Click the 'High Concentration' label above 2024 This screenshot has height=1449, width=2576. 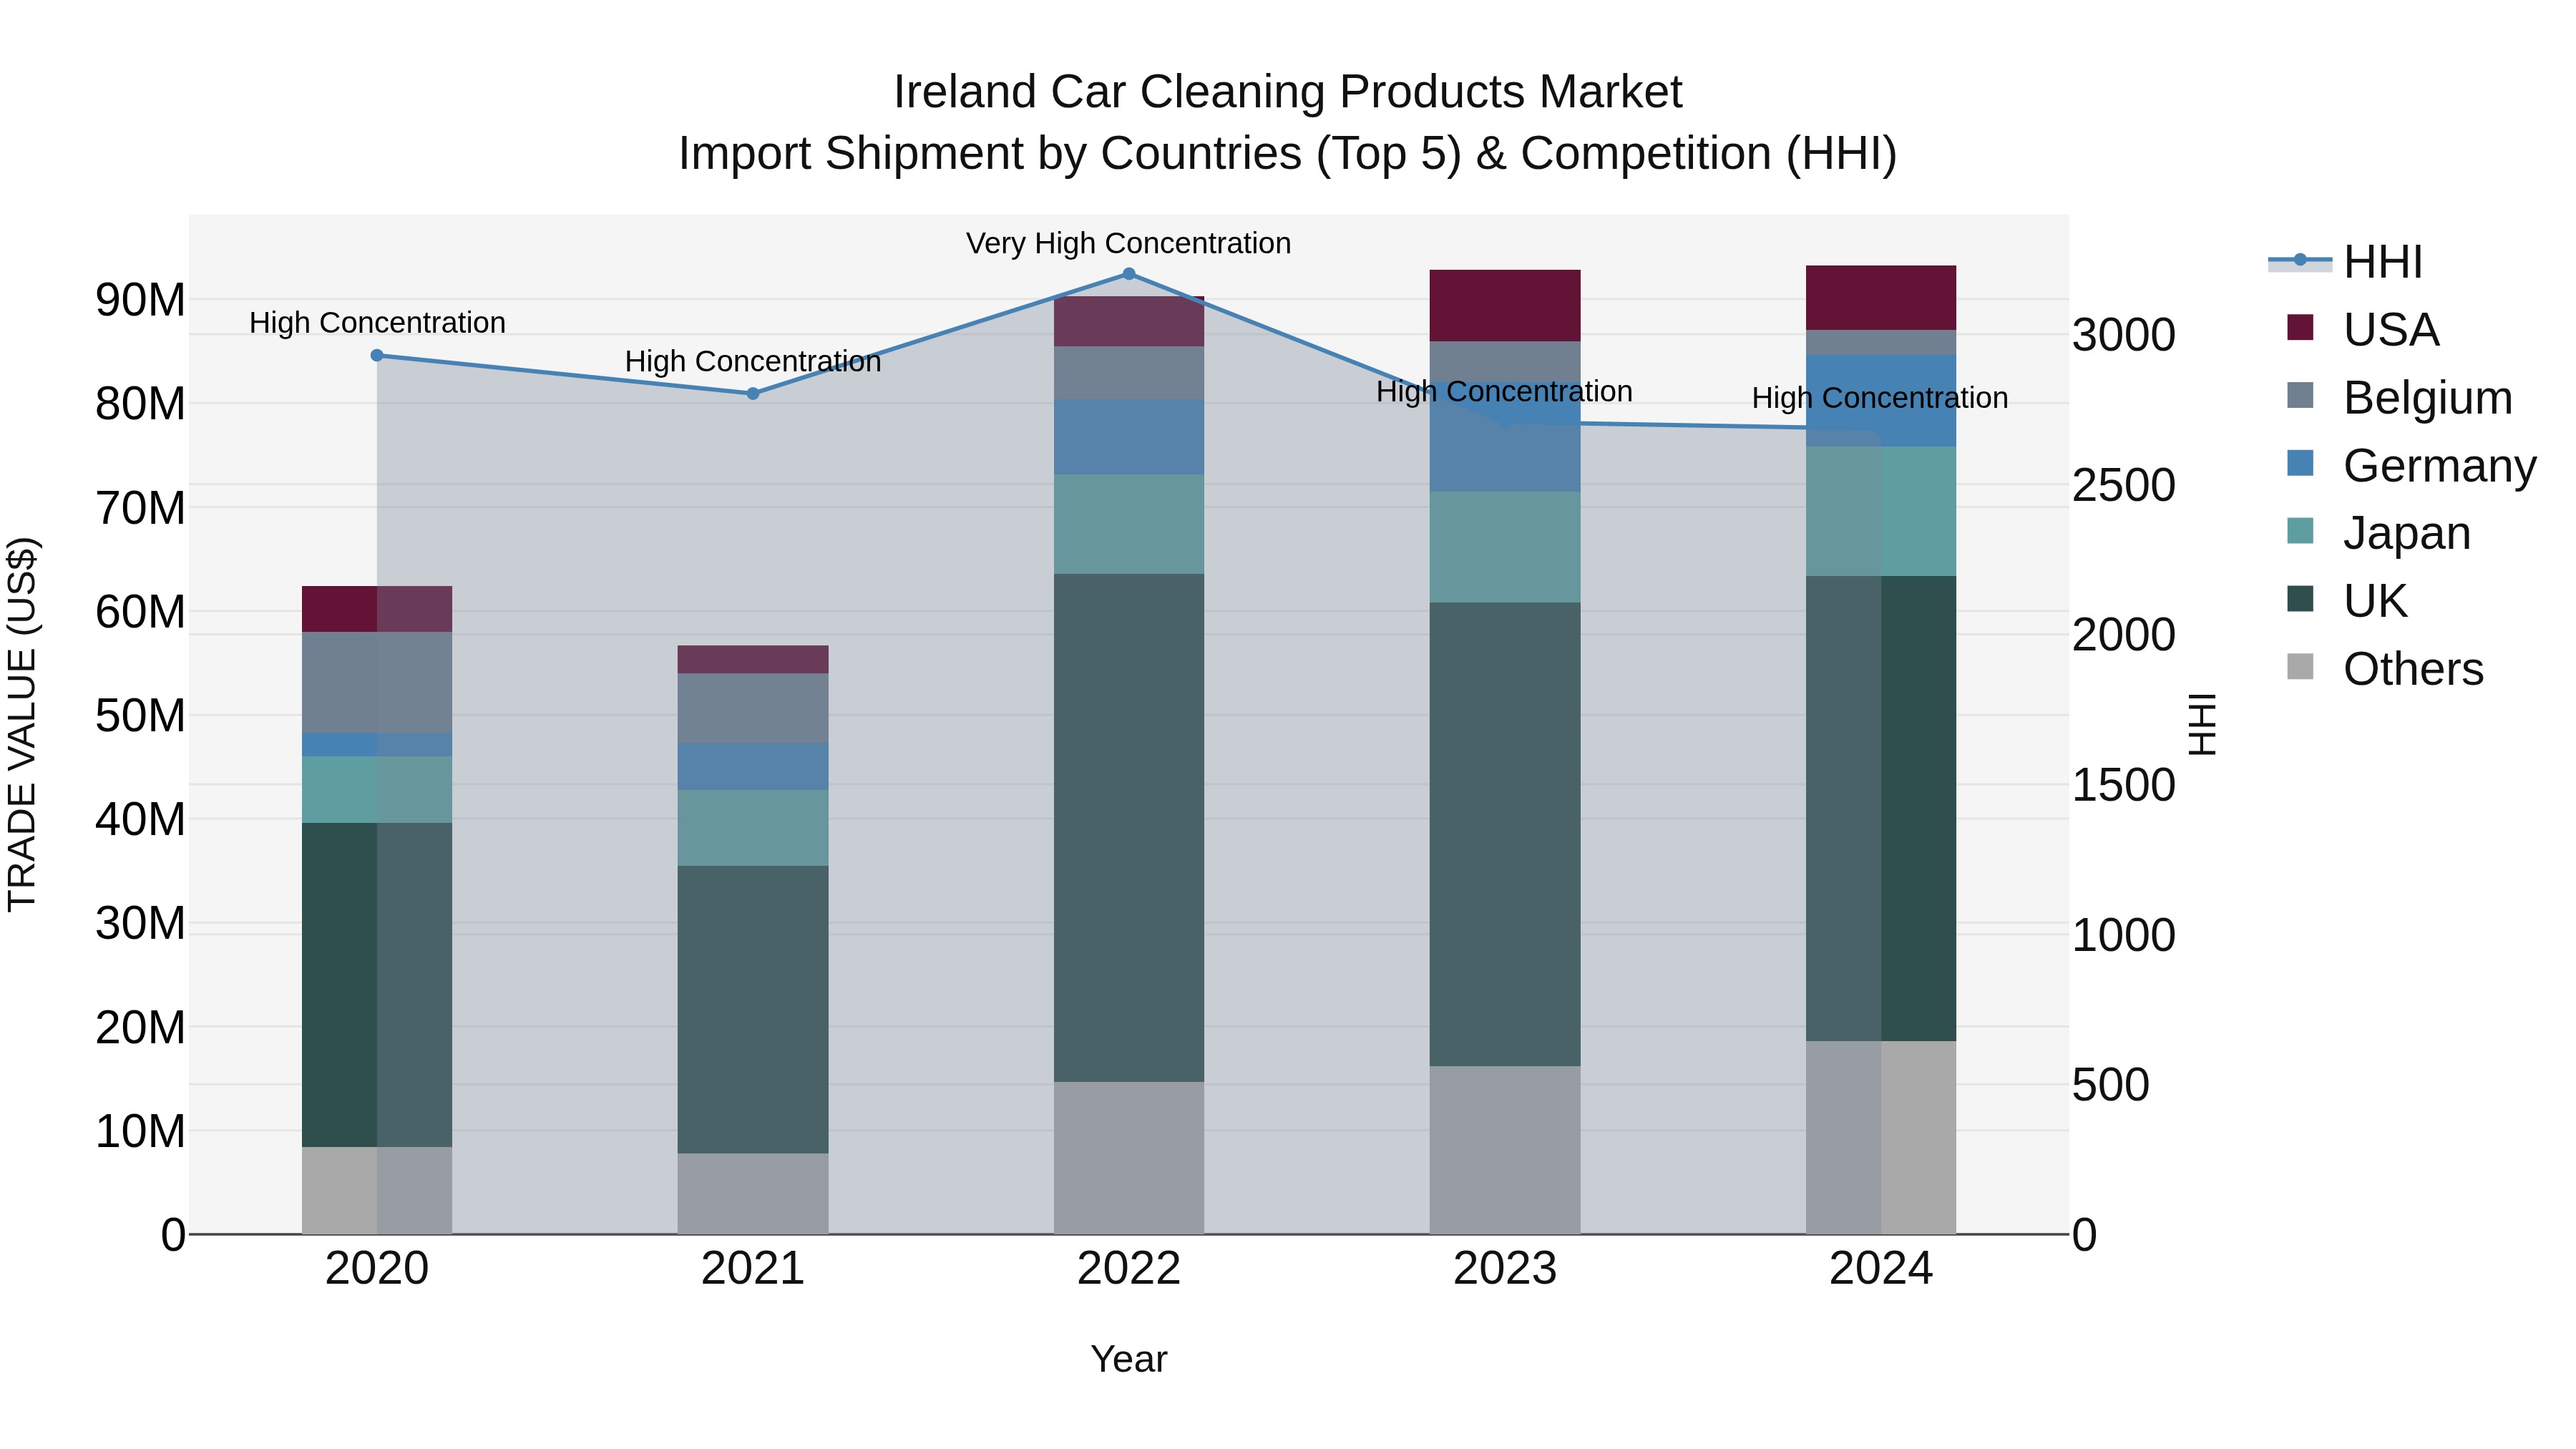click(1880, 398)
